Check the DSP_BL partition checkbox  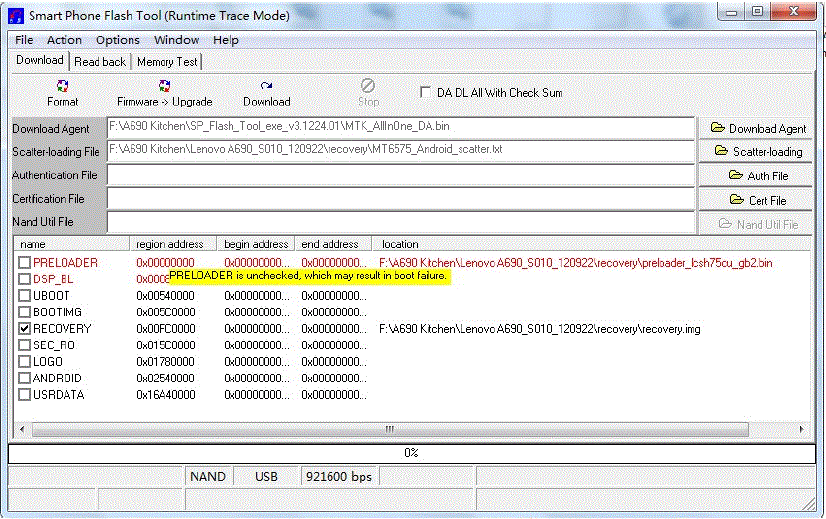(24, 279)
